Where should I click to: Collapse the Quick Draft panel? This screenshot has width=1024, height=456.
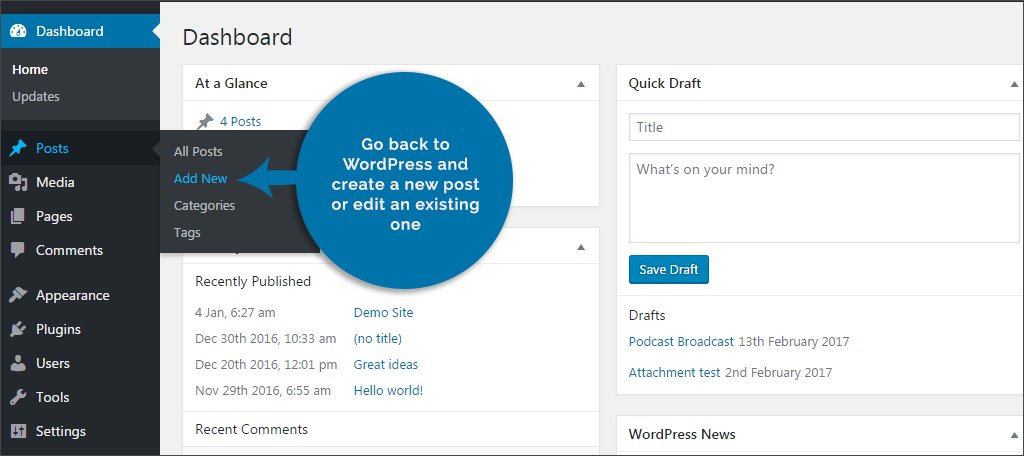(1014, 84)
